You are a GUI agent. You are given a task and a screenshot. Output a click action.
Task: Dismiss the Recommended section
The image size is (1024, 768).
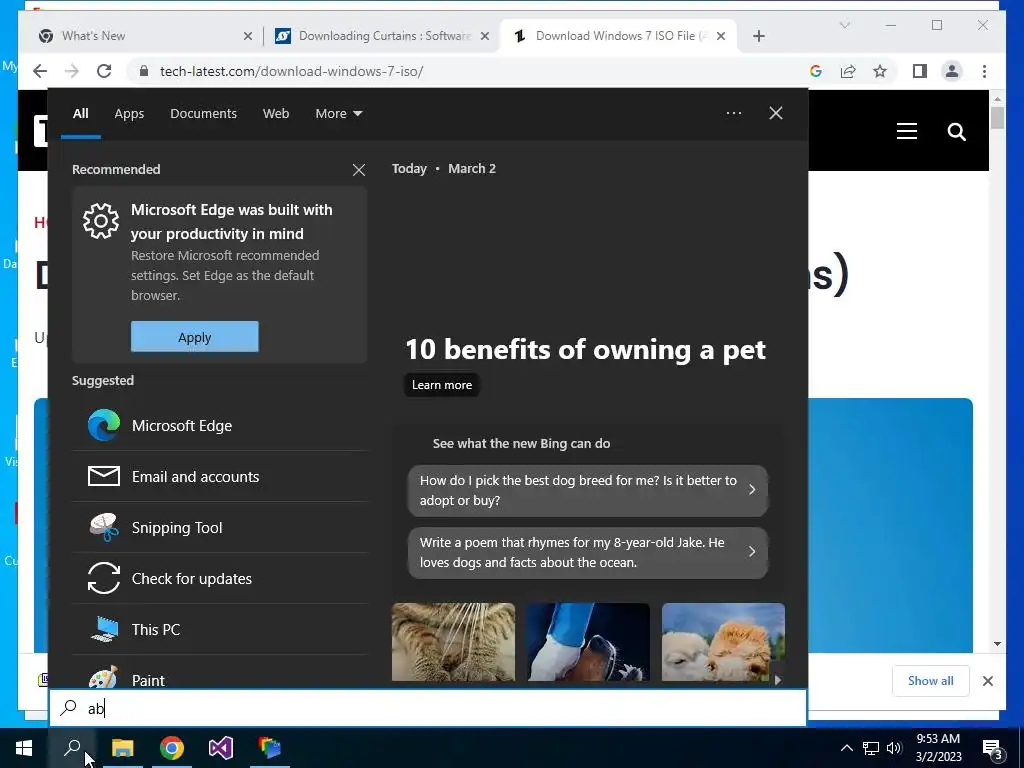359,170
